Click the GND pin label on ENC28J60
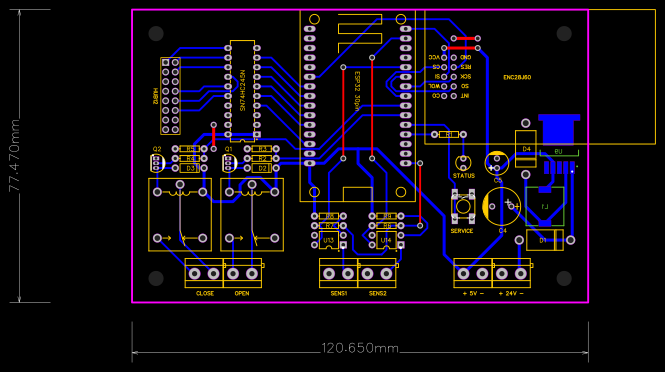Viewport: 665px width, 372px height. tap(466, 57)
